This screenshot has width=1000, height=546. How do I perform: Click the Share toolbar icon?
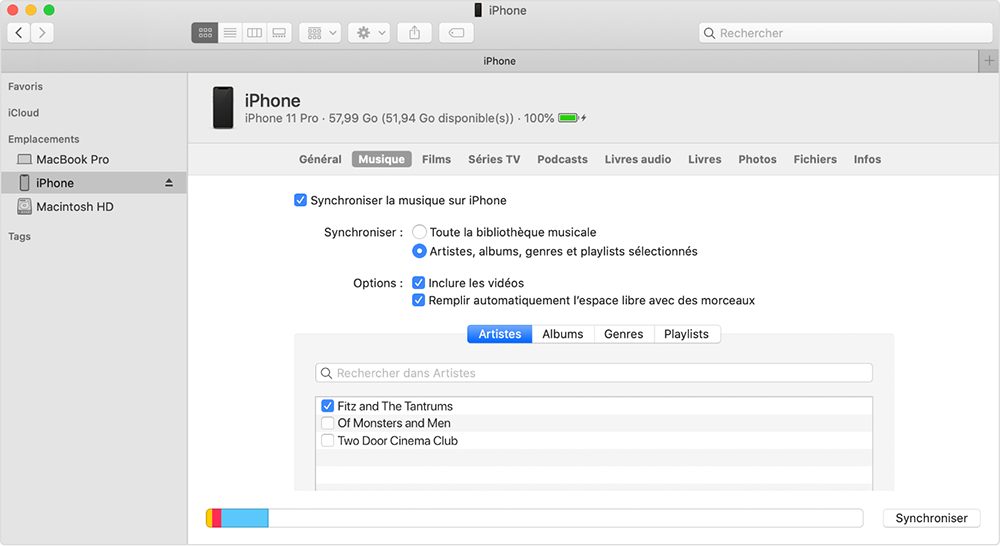[414, 33]
